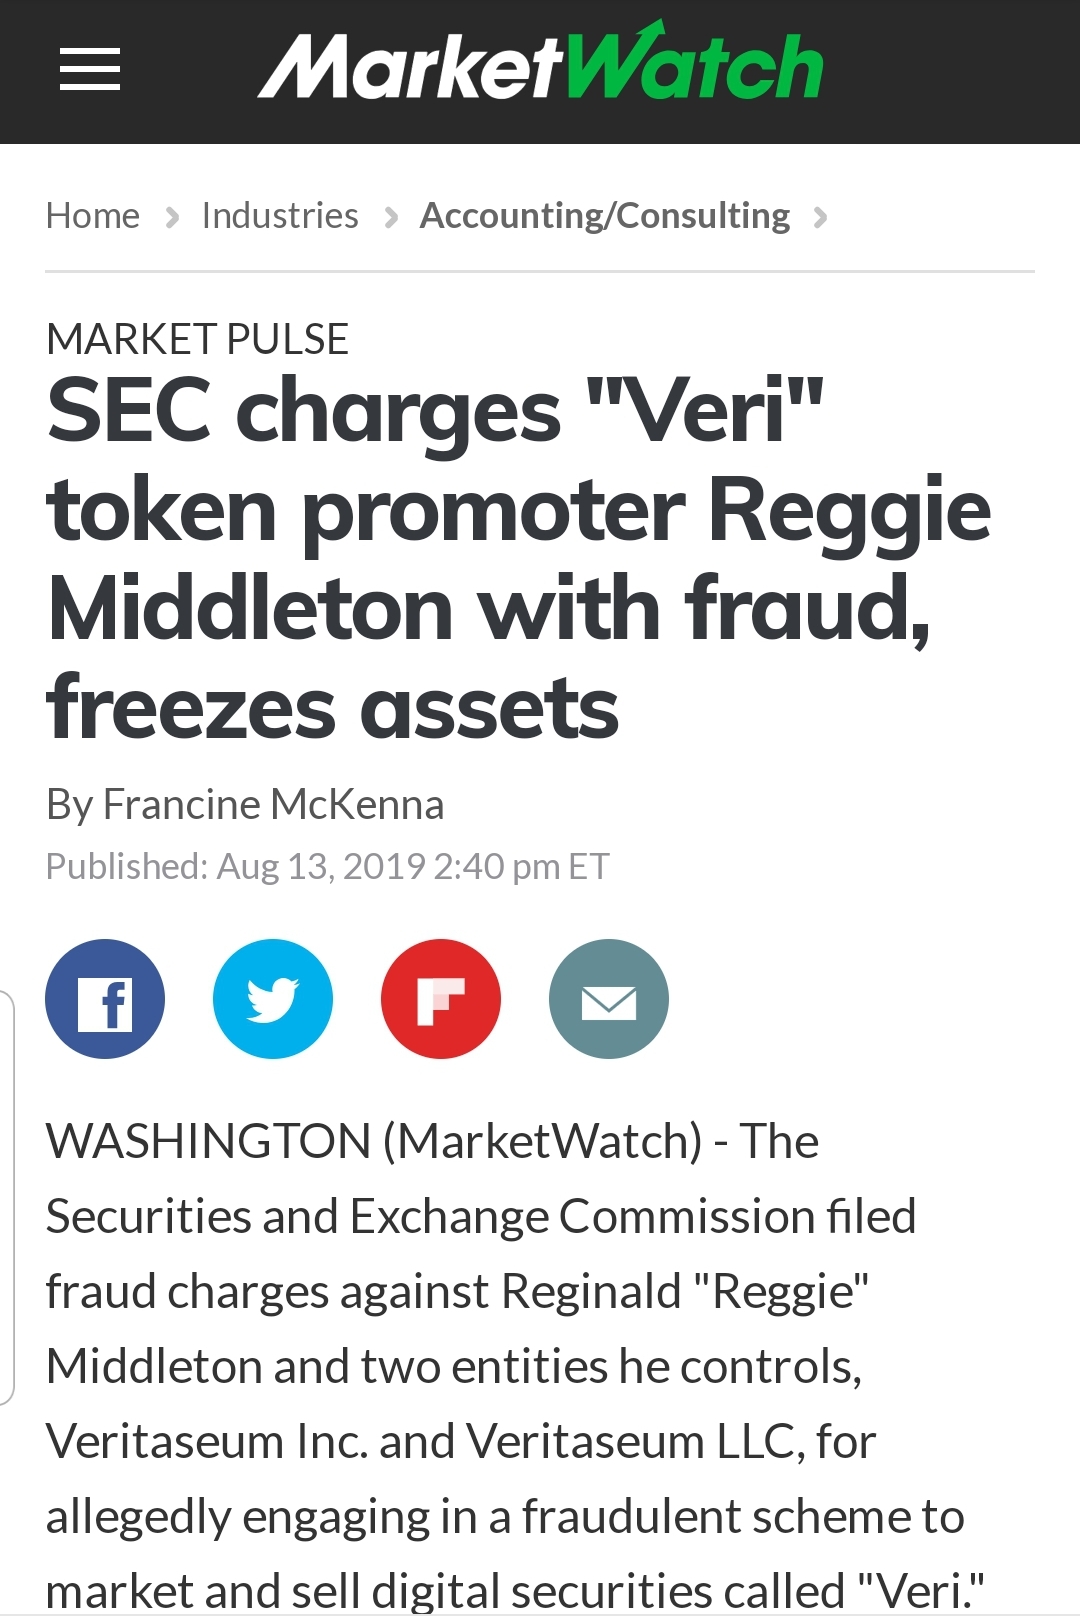Click chevron after Home breadcrumb
Viewport: 1080px width, 1616px height.
pos(172,217)
